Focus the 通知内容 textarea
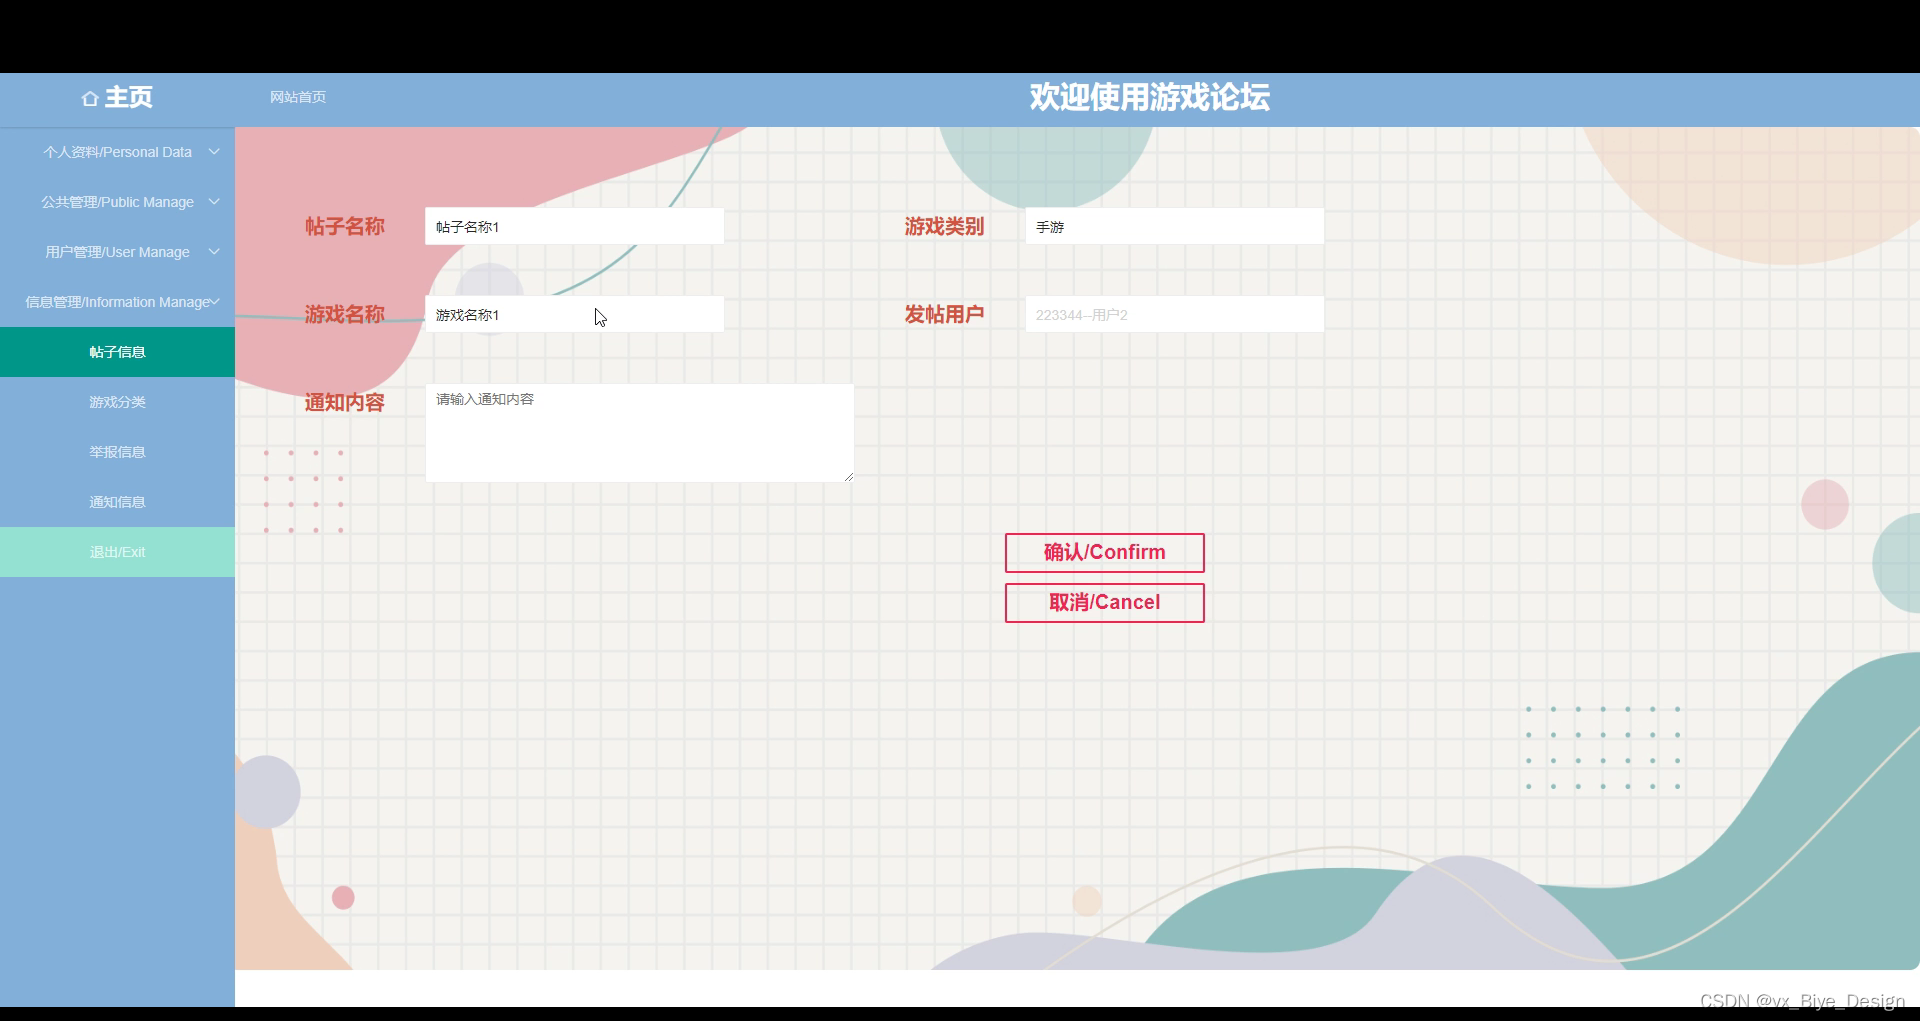Image resolution: width=1920 pixels, height=1021 pixels. 640,433
